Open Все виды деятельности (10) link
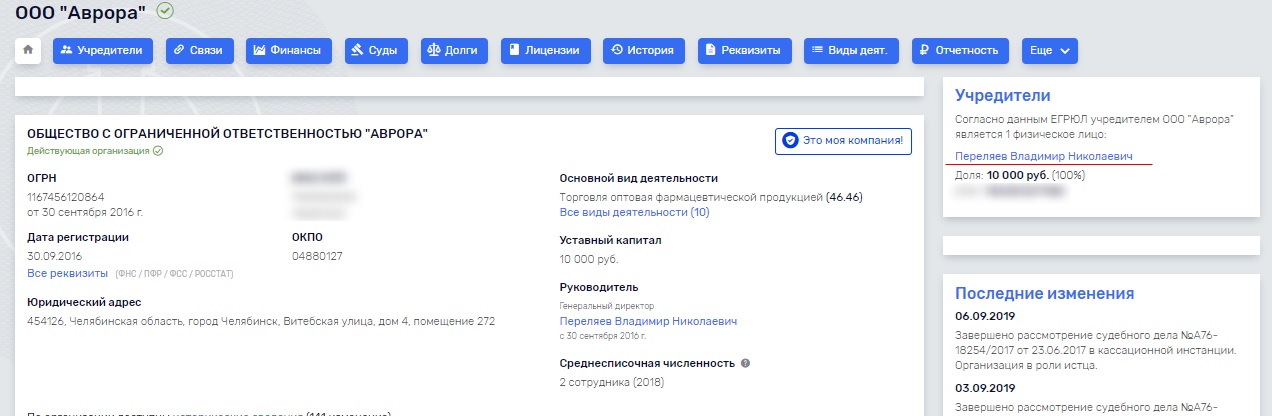Image resolution: width=1272 pixels, height=416 pixels. point(634,213)
